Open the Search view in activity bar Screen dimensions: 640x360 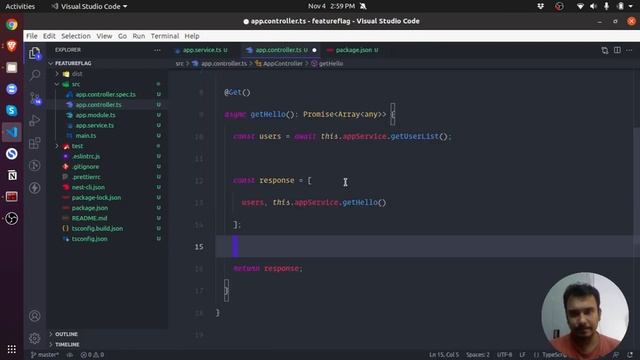35,75
